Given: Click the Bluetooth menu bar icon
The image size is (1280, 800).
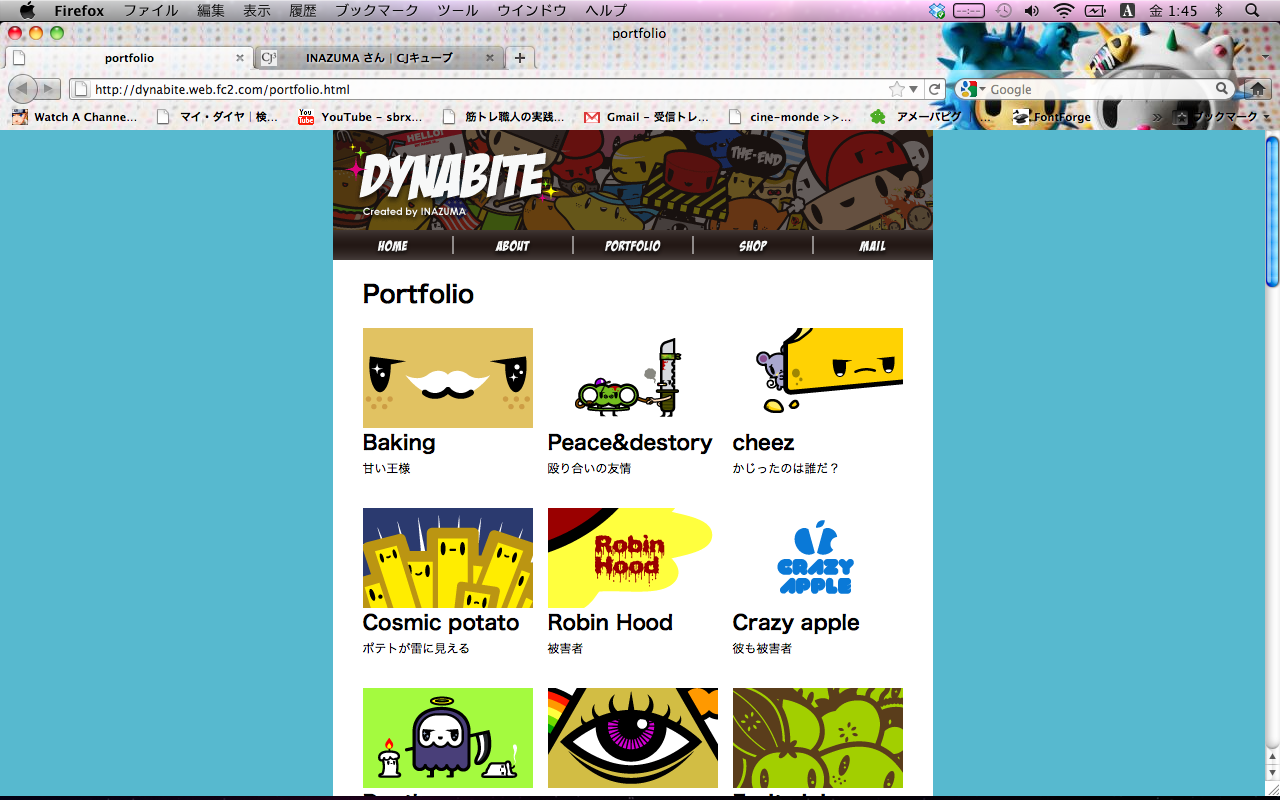Looking at the screenshot, I should [1218, 10].
